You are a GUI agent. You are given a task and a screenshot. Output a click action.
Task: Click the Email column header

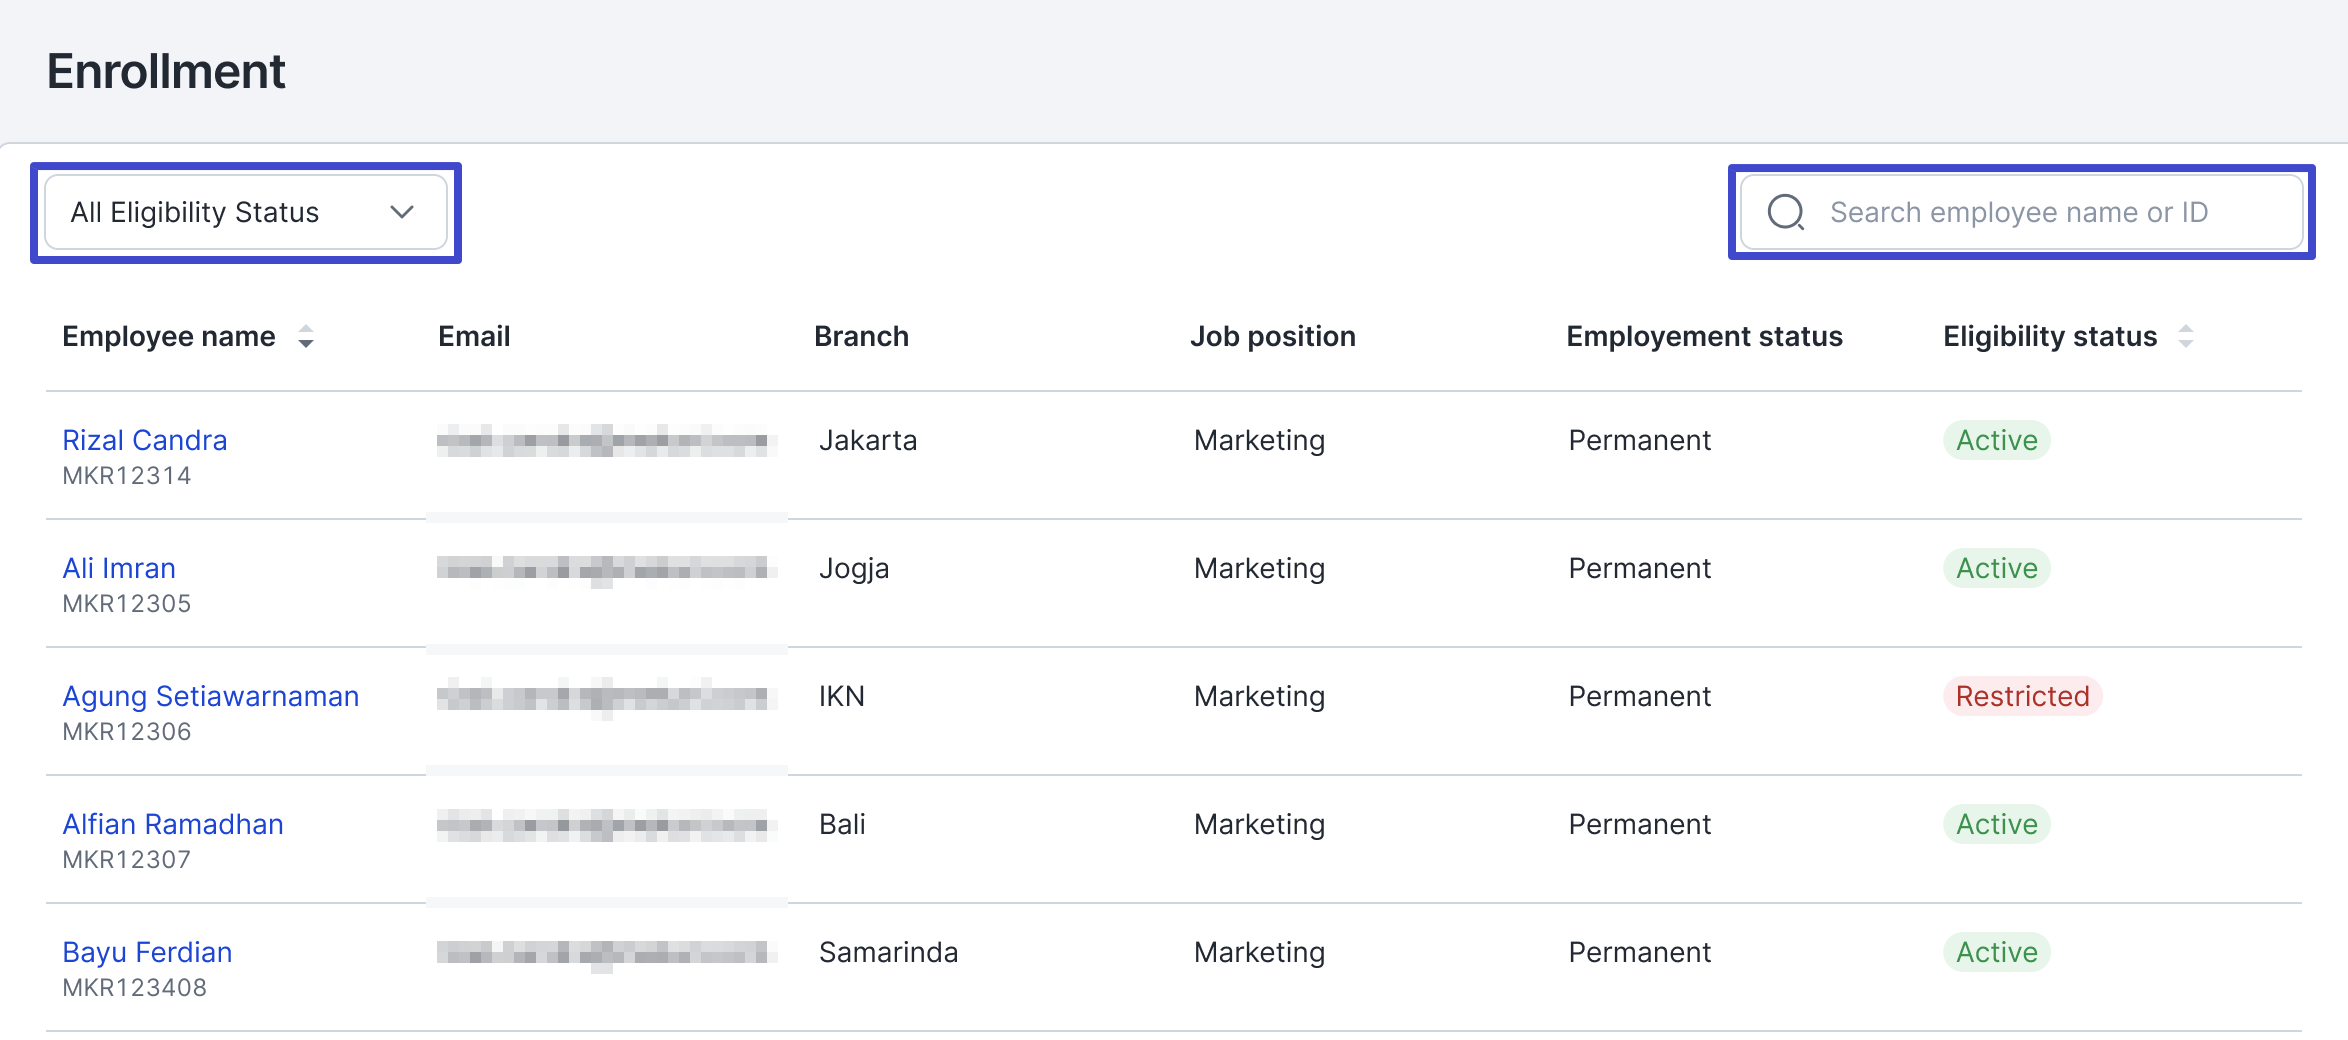click(x=474, y=337)
